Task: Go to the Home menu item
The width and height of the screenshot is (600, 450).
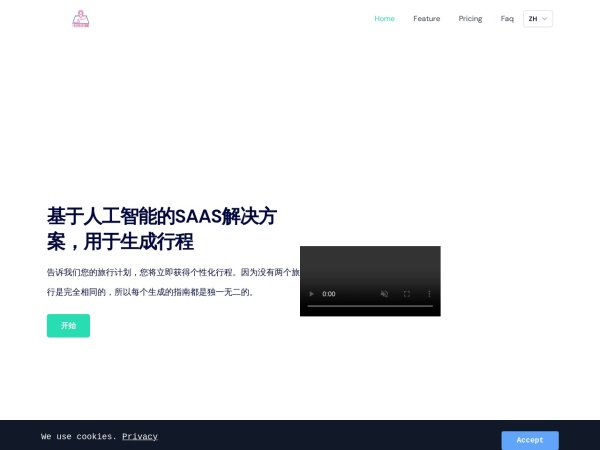Action: point(384,18)
